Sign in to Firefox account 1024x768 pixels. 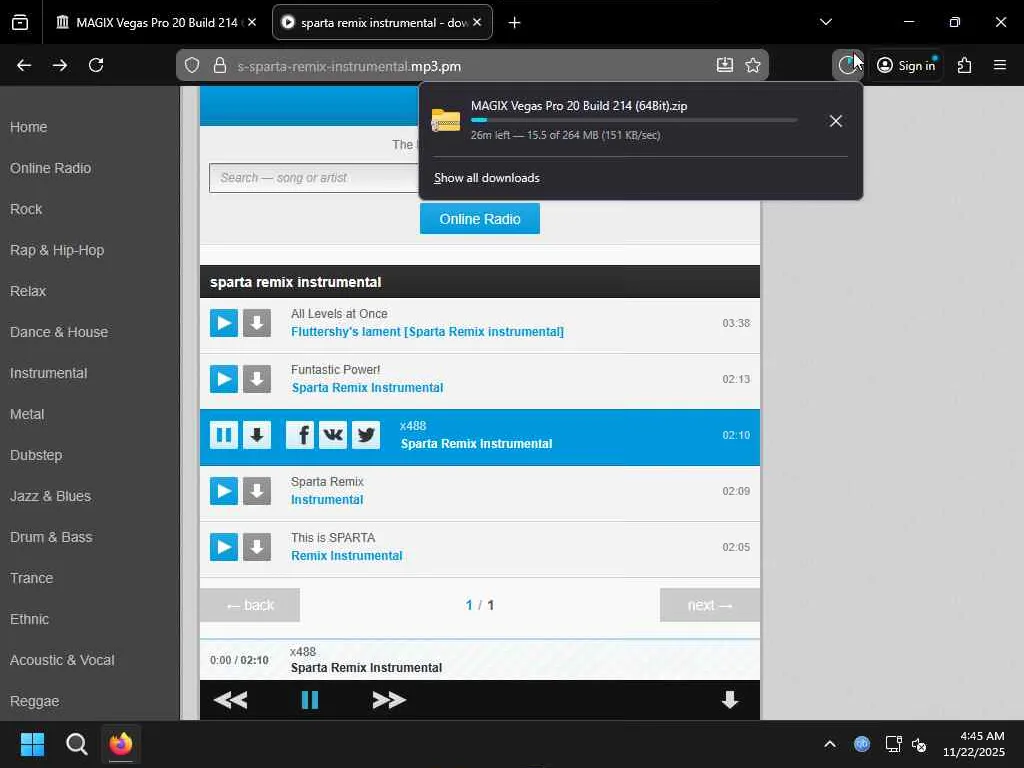906,65
